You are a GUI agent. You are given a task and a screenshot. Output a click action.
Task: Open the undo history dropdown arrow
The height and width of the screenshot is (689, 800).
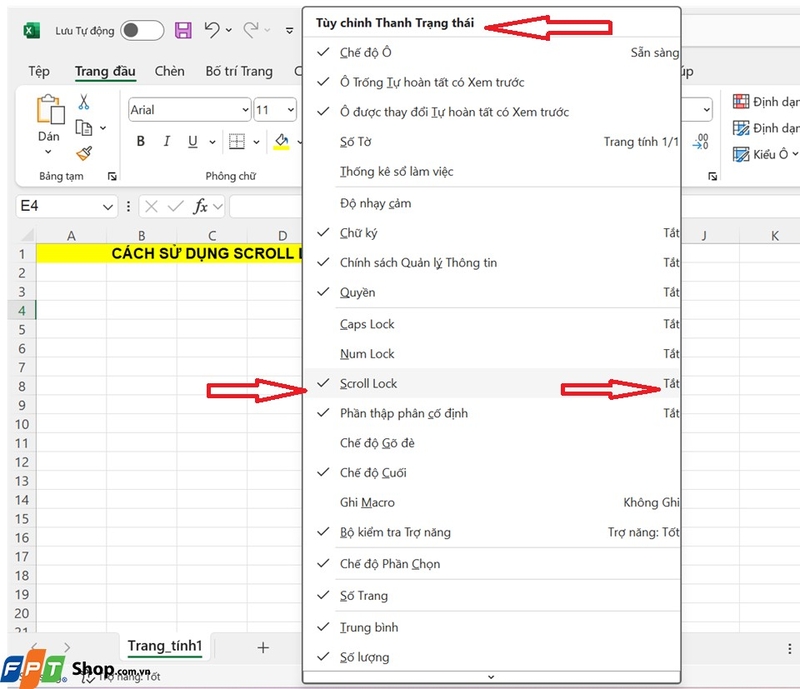229,31
